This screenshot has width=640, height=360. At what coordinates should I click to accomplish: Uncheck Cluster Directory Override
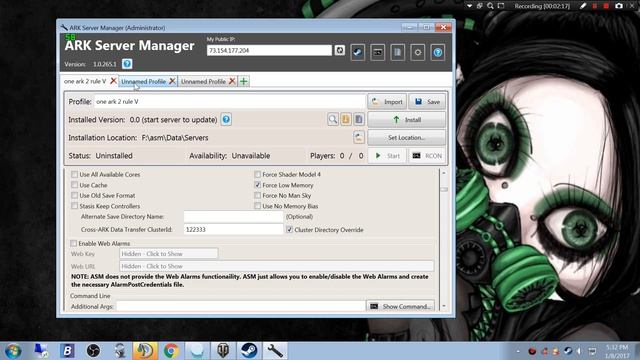click(289, 230)
